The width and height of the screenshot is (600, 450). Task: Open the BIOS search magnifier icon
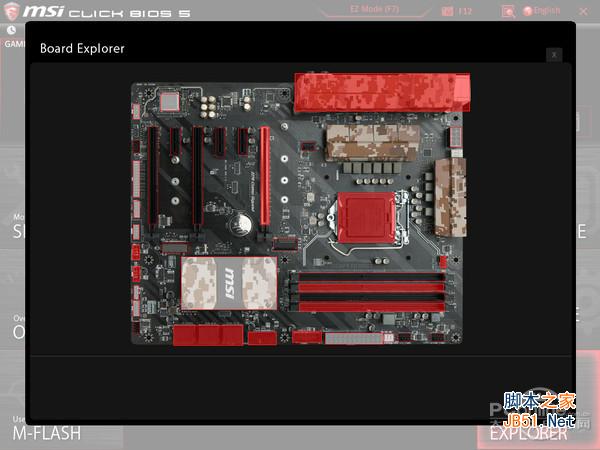(508, 11)
